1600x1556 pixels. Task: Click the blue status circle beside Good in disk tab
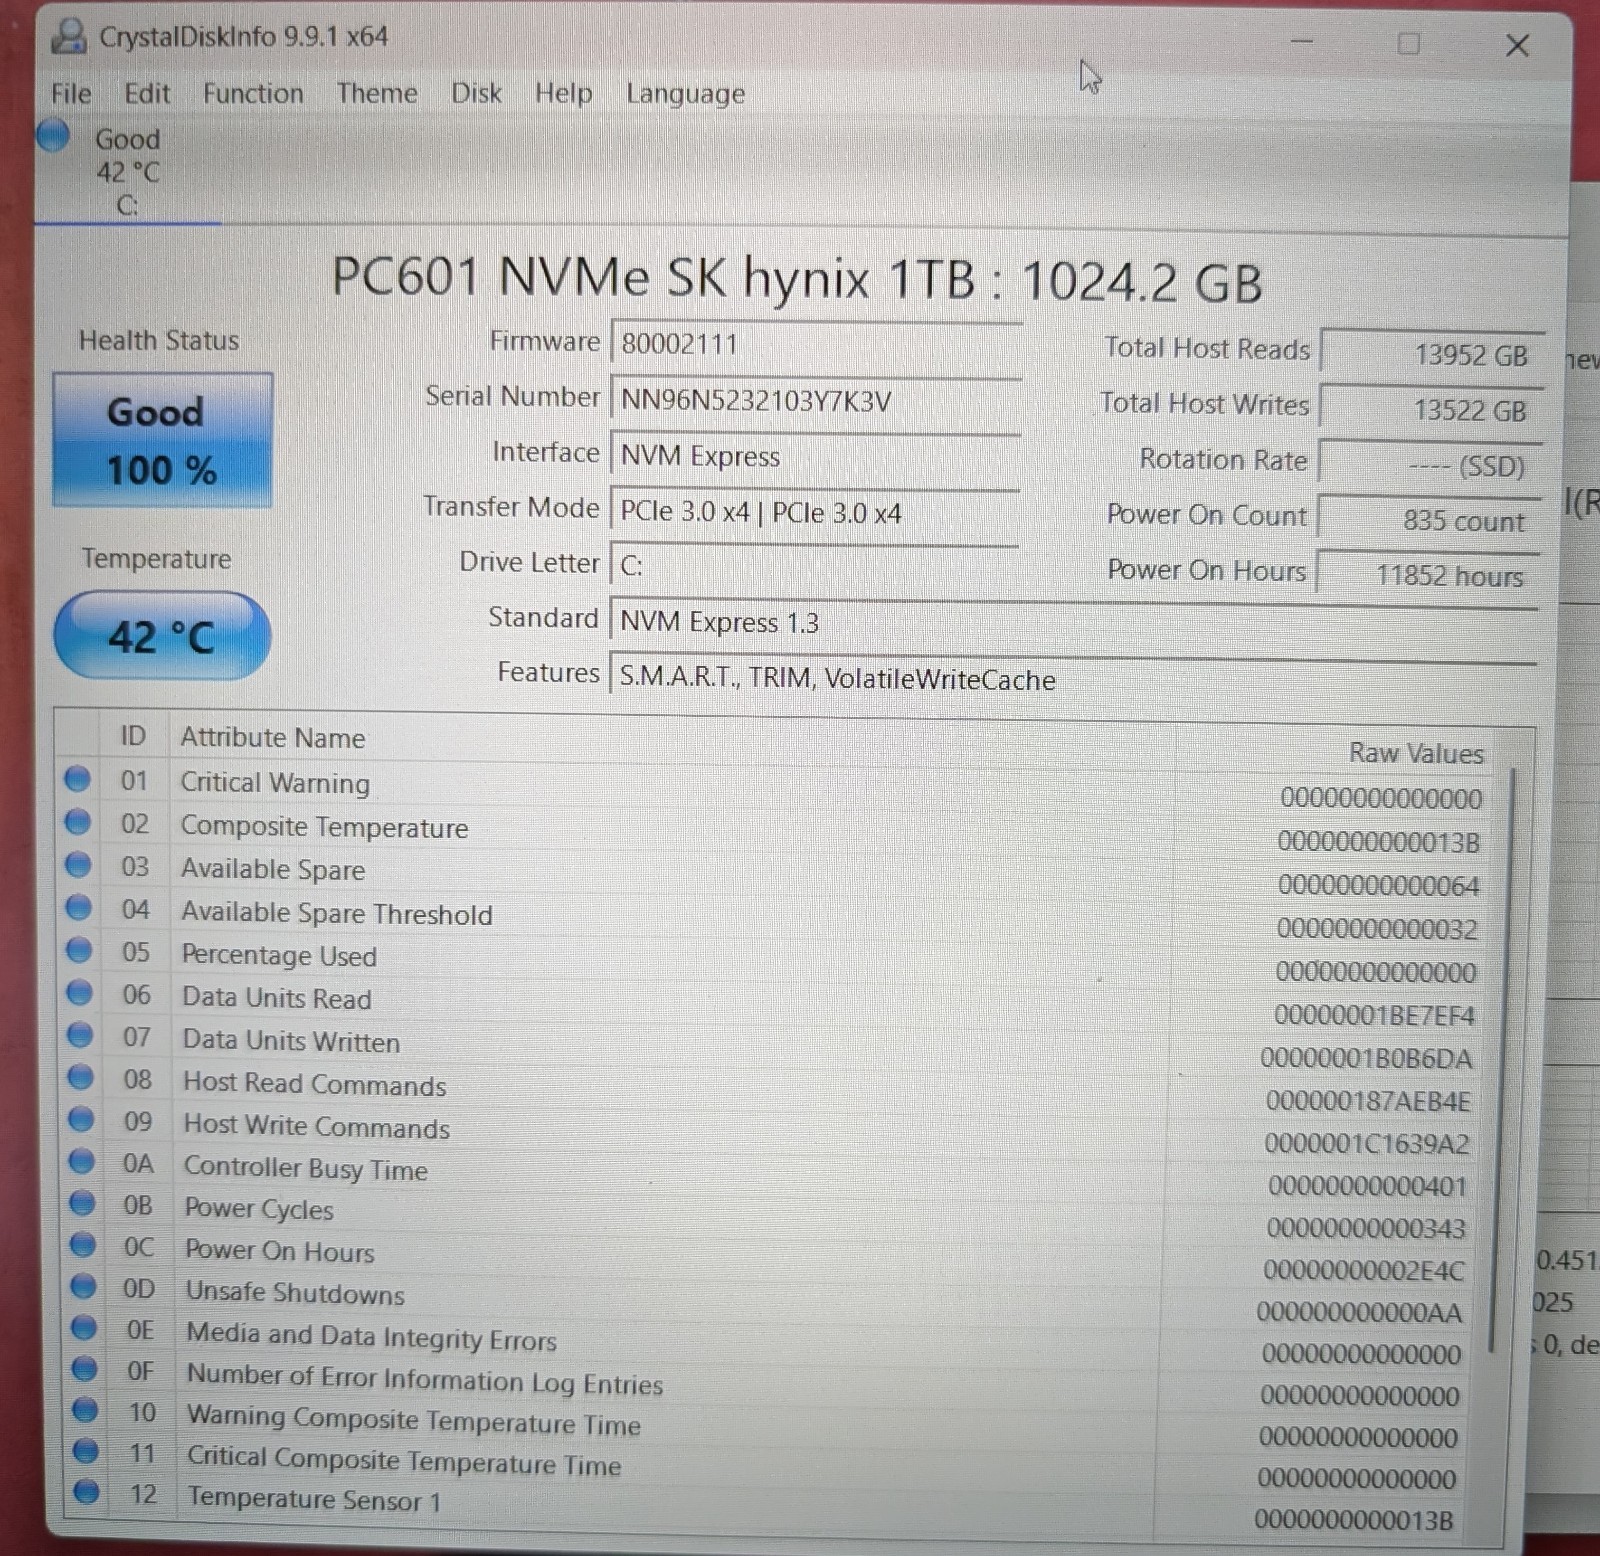[x=53, y=135]
